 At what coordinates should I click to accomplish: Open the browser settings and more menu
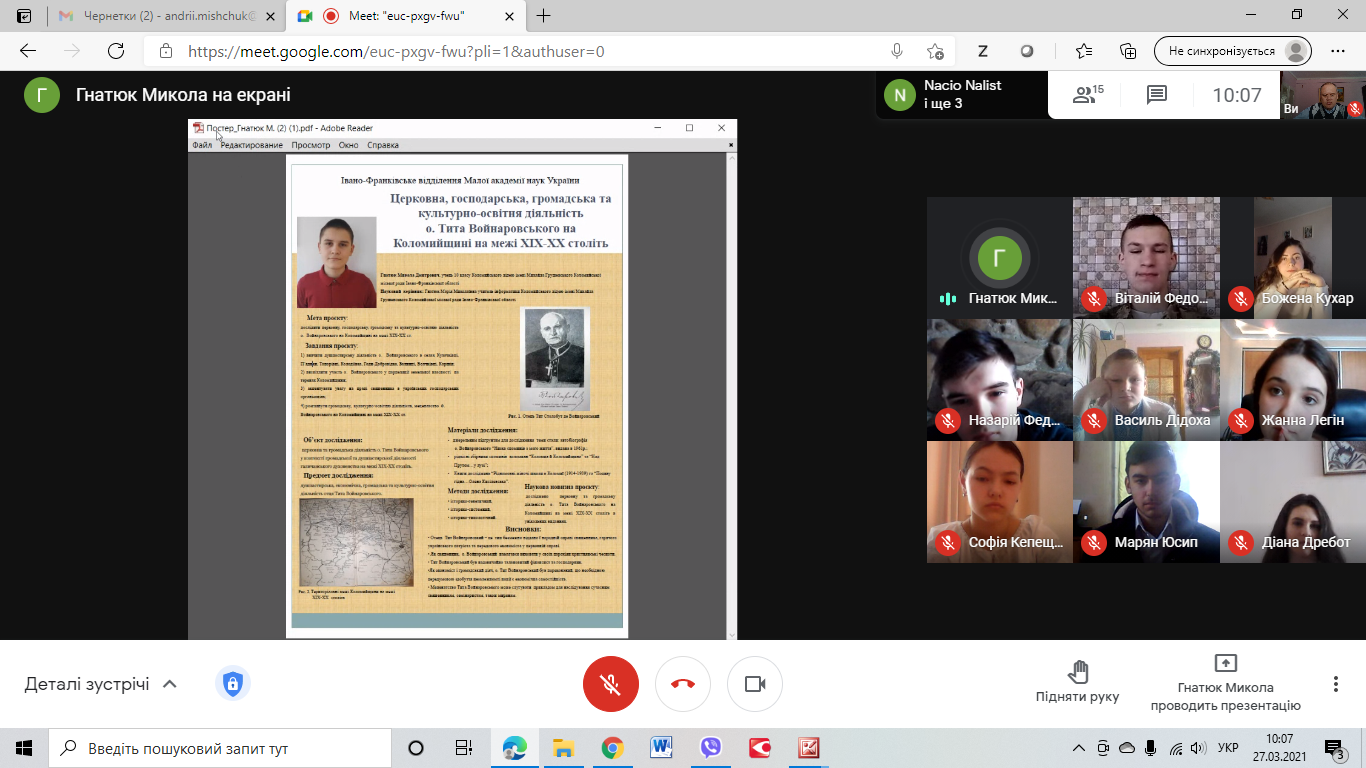[1338, 51]
